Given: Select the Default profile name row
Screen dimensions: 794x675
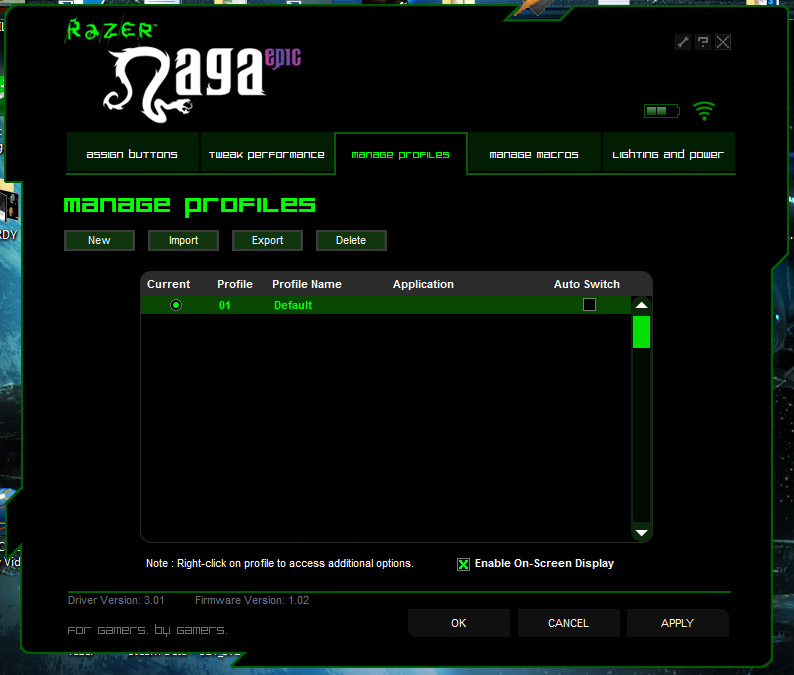Looking at the screenshot, I should [x=293, y=305].
